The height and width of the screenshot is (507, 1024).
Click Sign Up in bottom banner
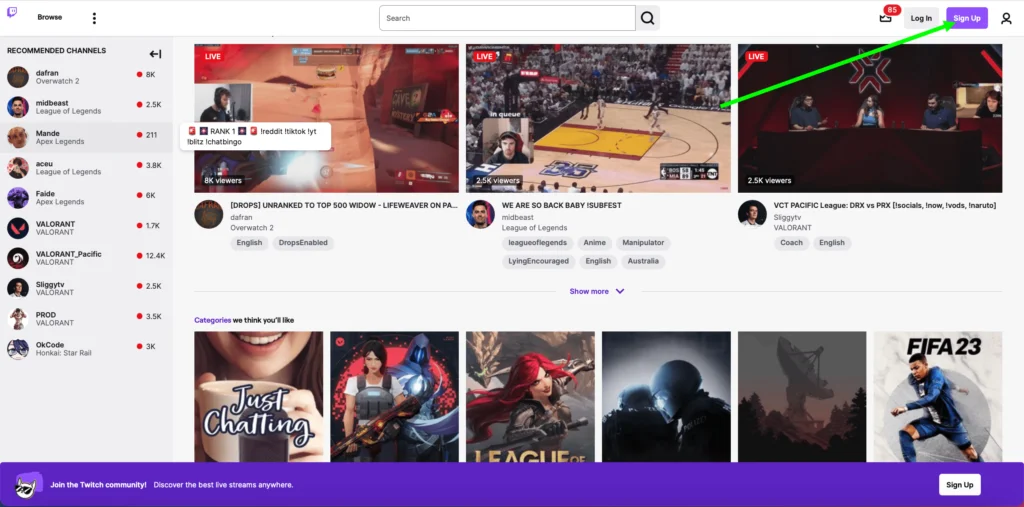tap(959, 485)
